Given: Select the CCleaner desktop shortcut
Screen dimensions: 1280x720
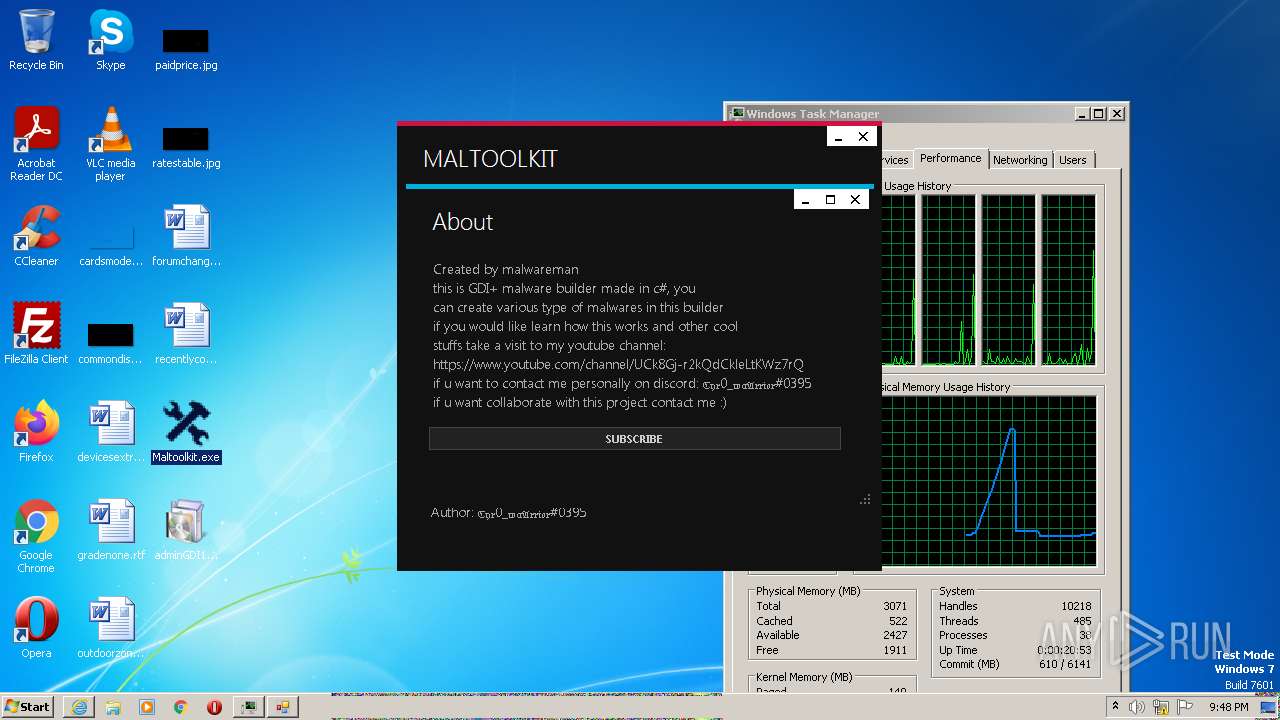Looking at the screenshot, I should pos(36,236).
